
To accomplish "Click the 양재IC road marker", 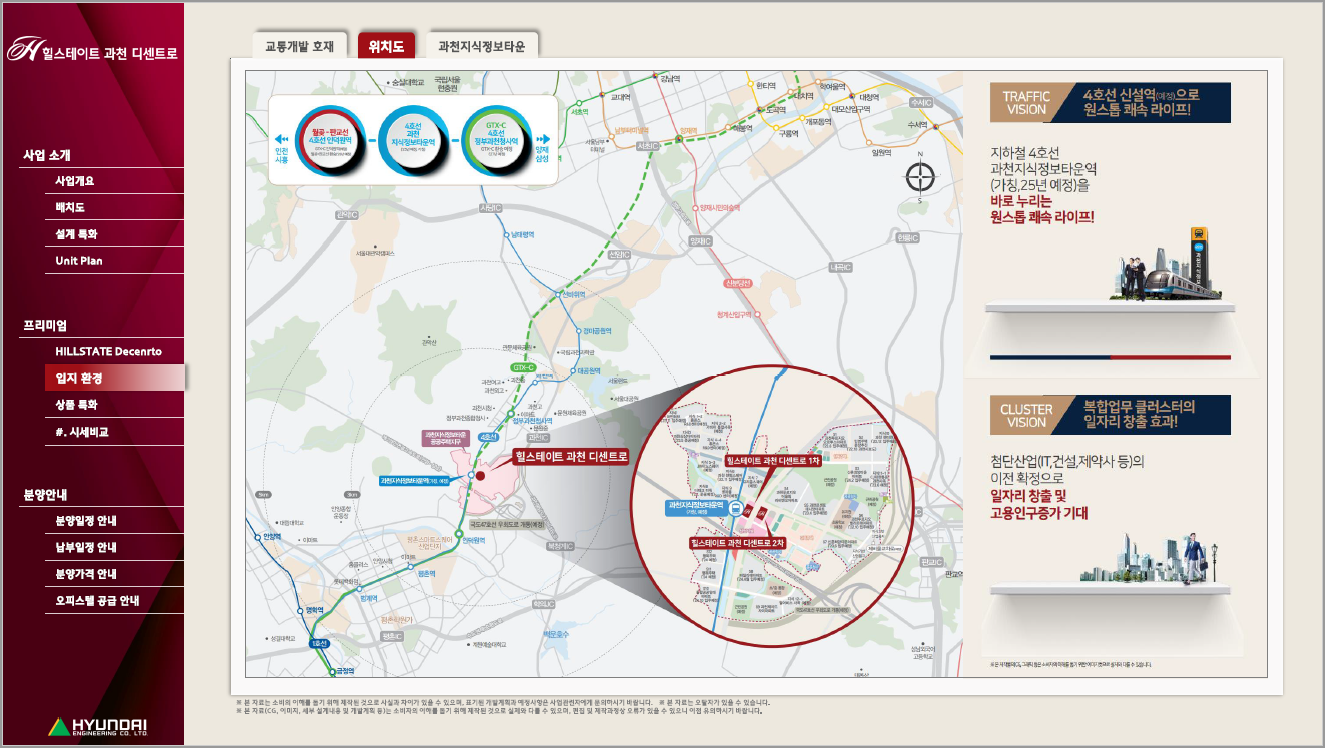I will coord(700,241).
